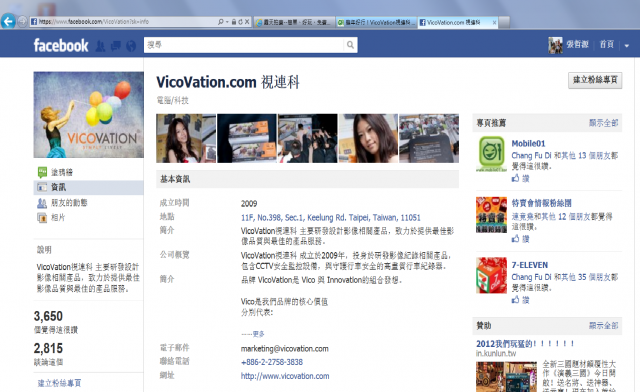Open the 朋友的動態 sidebar item
The width and height of the screenshot is (640, 392).
(x=88, y=203)
